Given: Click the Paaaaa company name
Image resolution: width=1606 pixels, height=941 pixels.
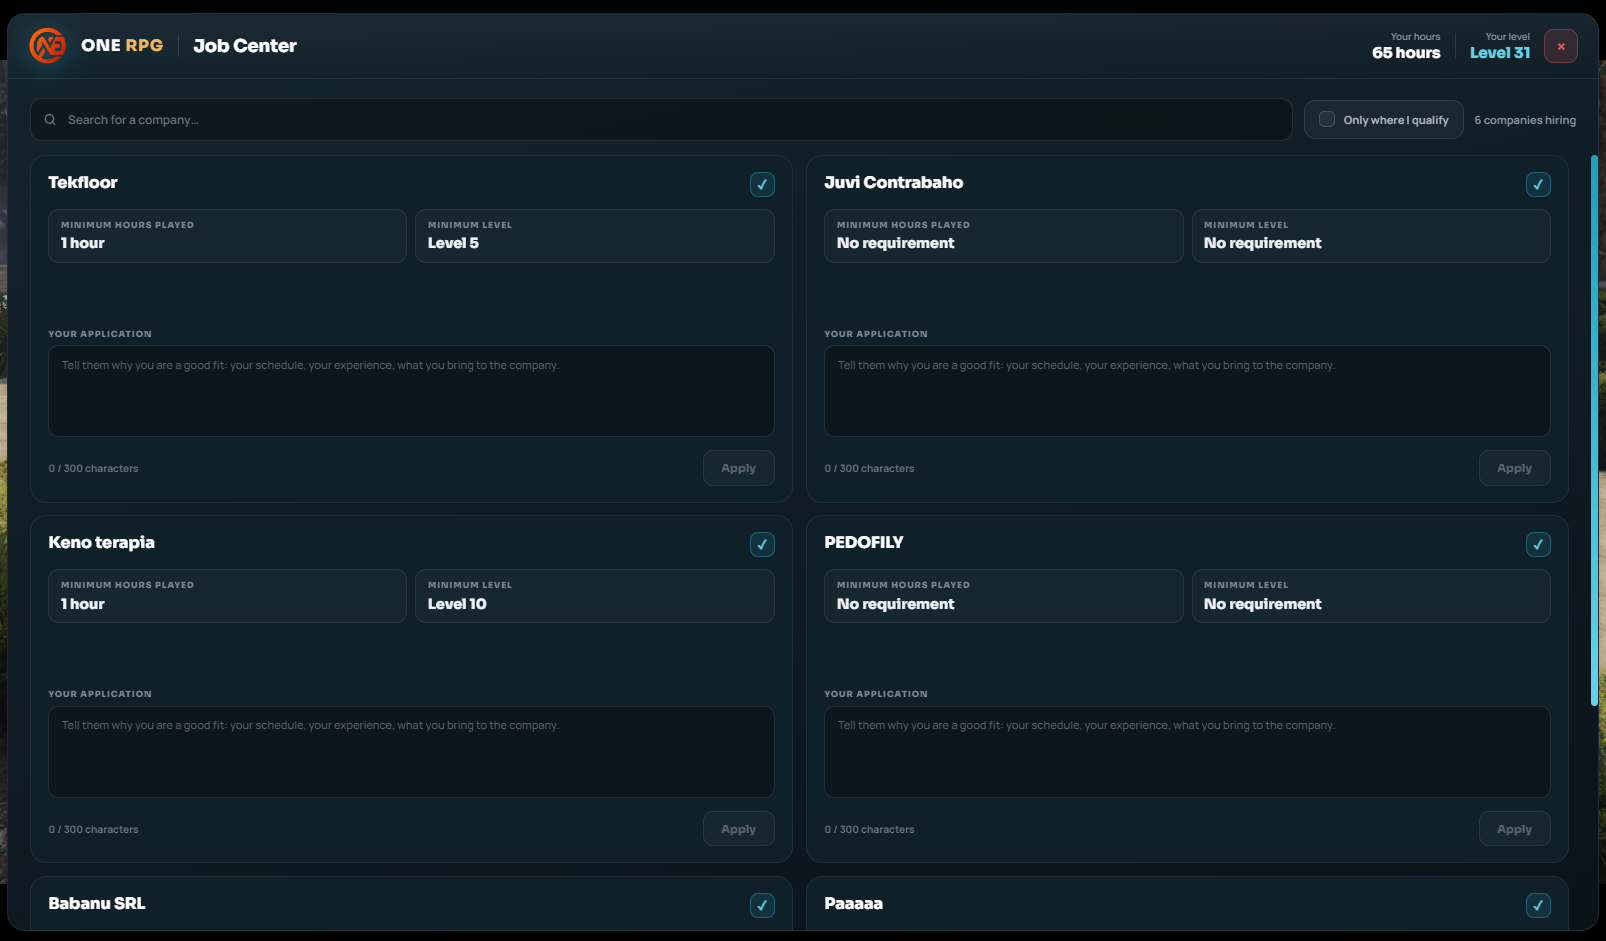Looking at the screenshot, I should point(853,903).
